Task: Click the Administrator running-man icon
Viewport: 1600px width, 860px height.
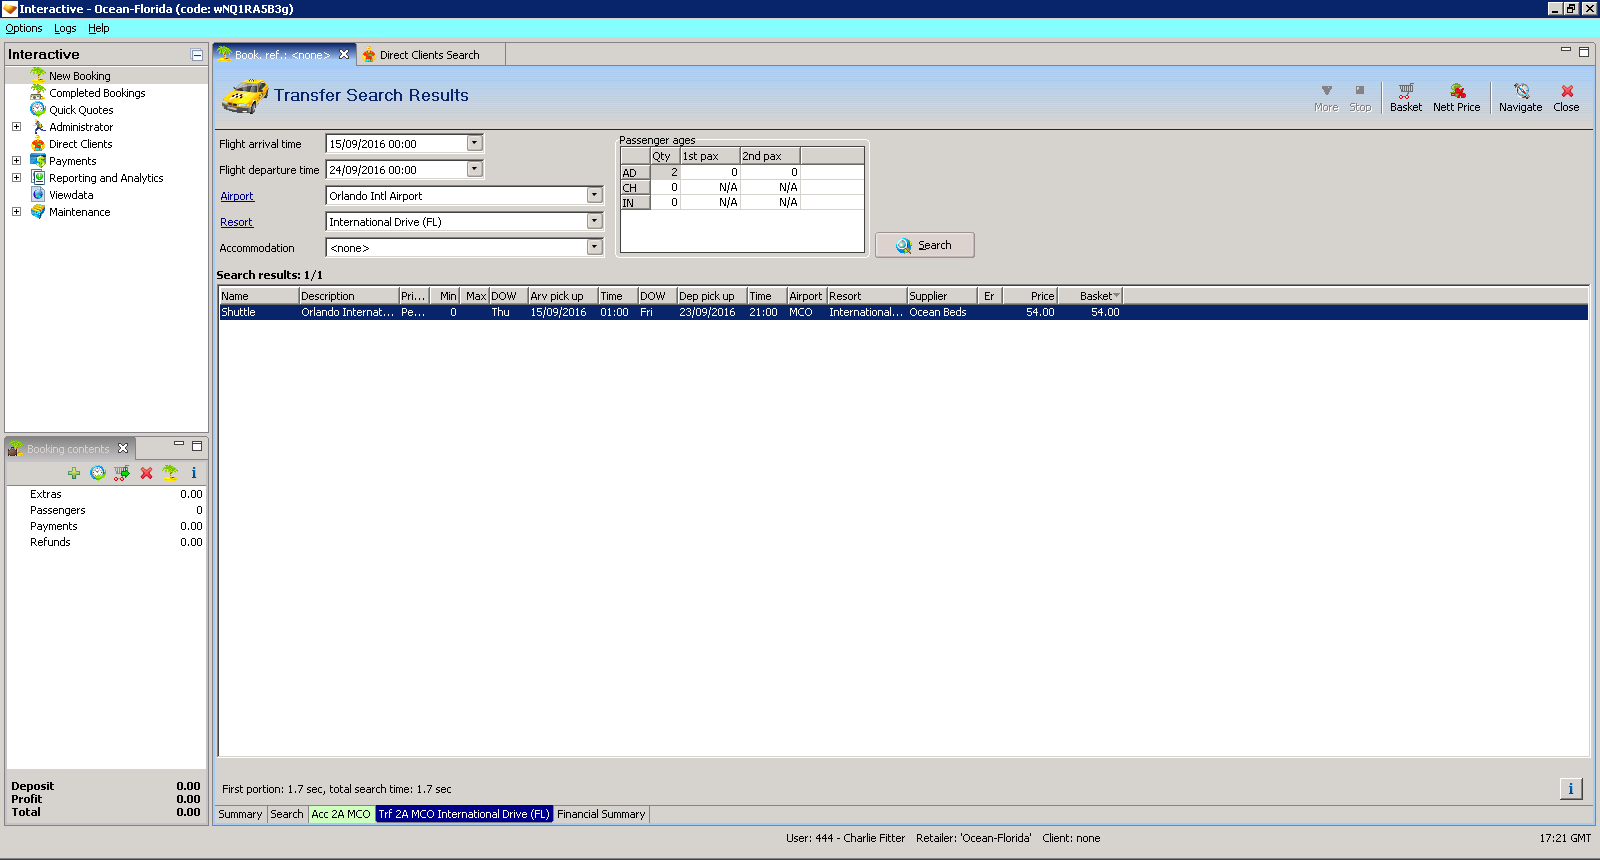Action: coord(38,127)
